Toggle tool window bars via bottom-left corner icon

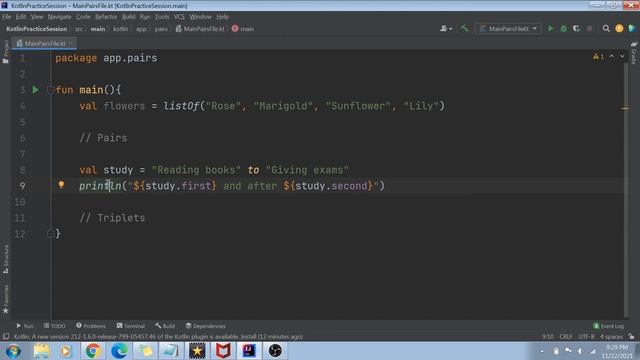(x=6, y=336)
